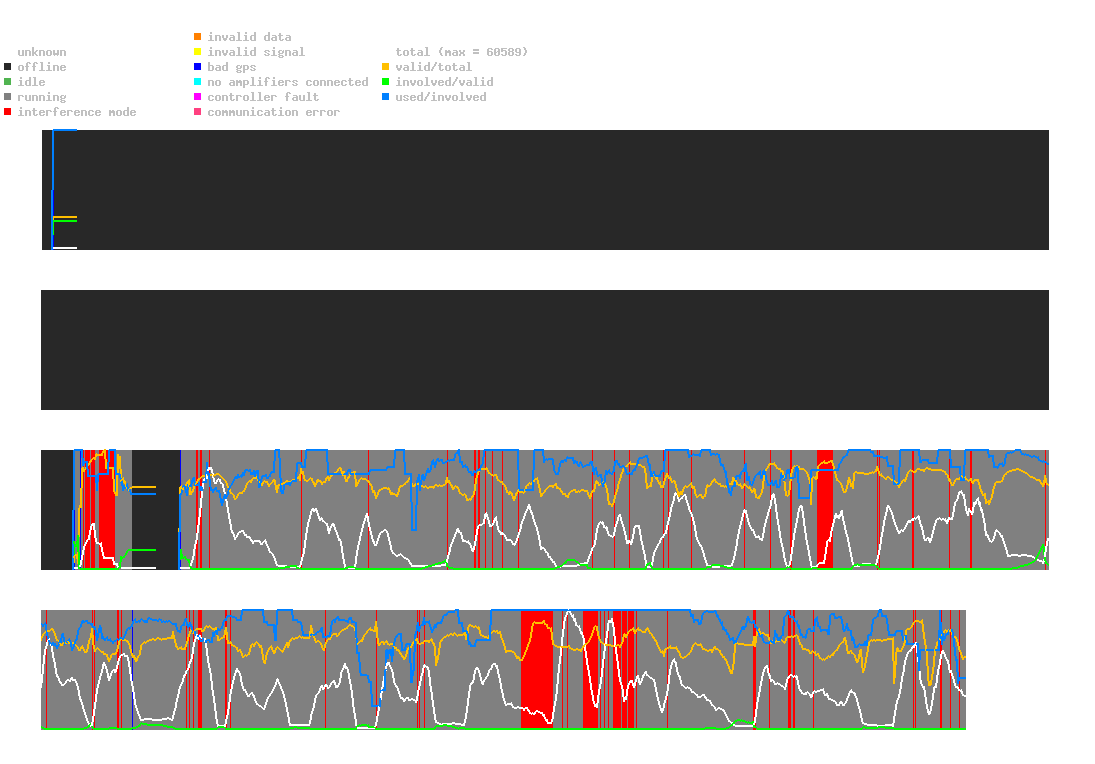The width and height of the screenshot is (1095, 764).
Task: Select the magenta controller fault swatch
Action: [198, 97]
